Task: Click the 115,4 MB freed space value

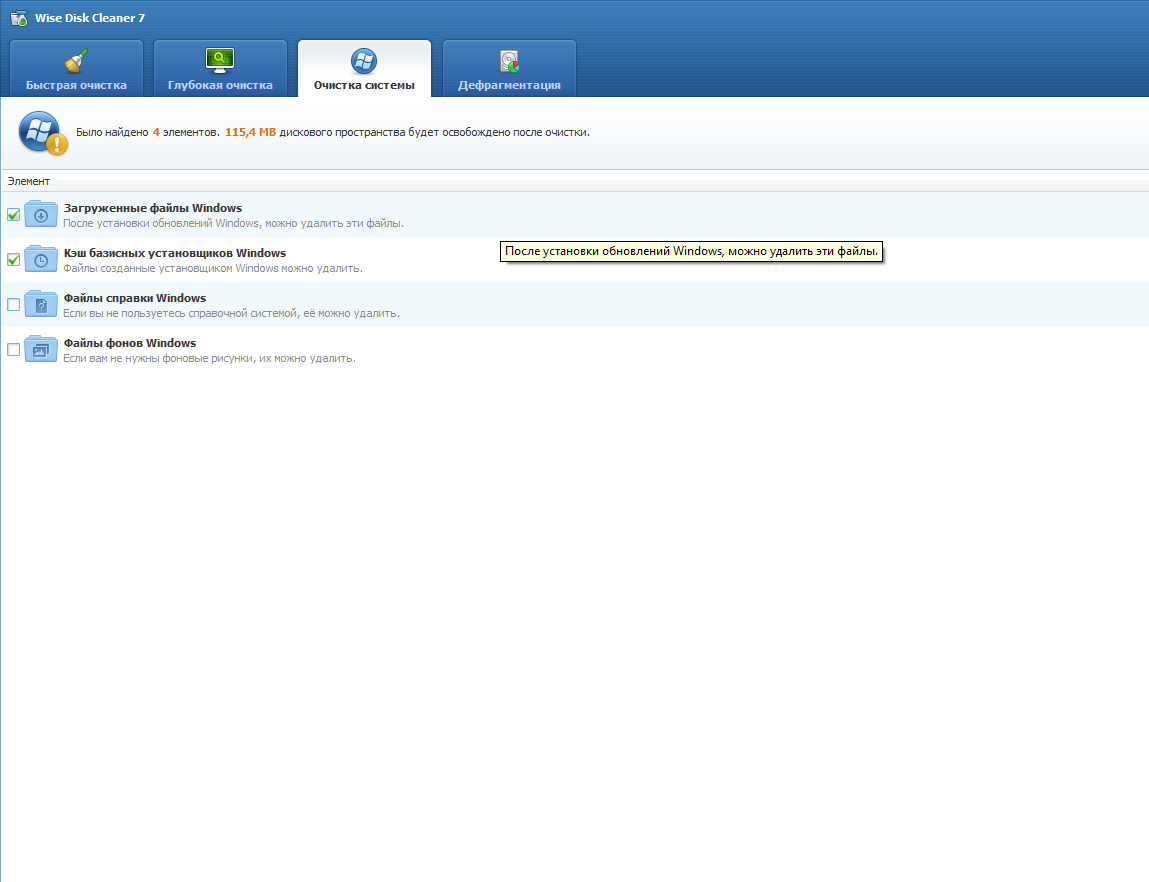Action: pos(251,133)
